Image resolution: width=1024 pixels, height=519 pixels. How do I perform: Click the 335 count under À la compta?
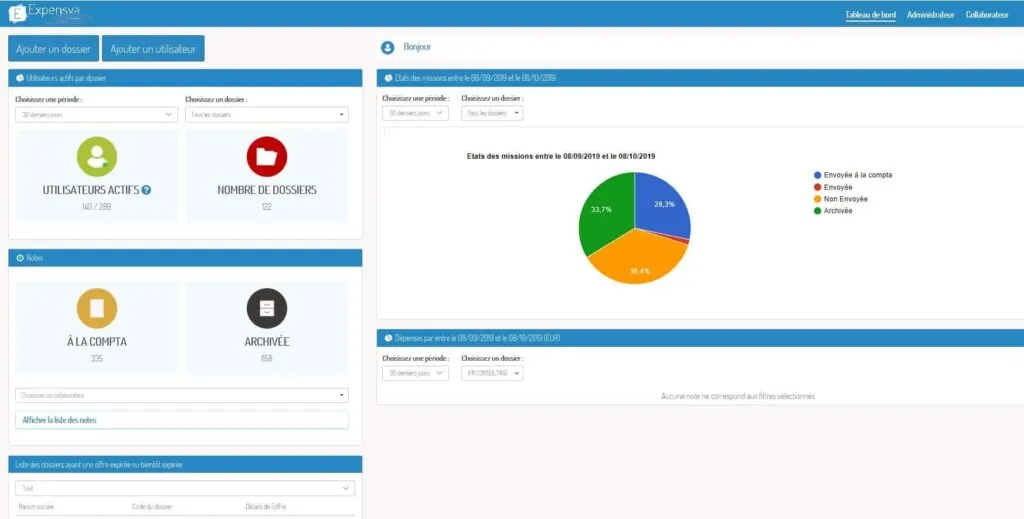(97, 358)
